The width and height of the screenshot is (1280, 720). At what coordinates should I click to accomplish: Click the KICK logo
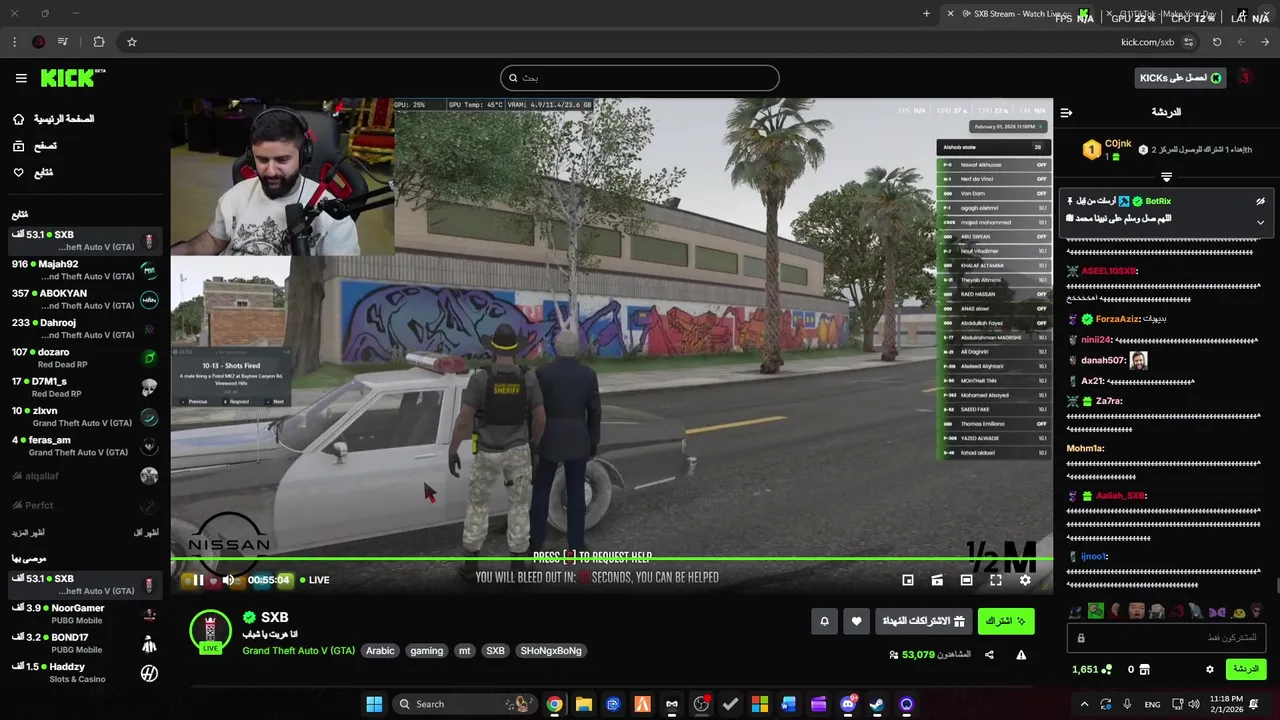73,78
